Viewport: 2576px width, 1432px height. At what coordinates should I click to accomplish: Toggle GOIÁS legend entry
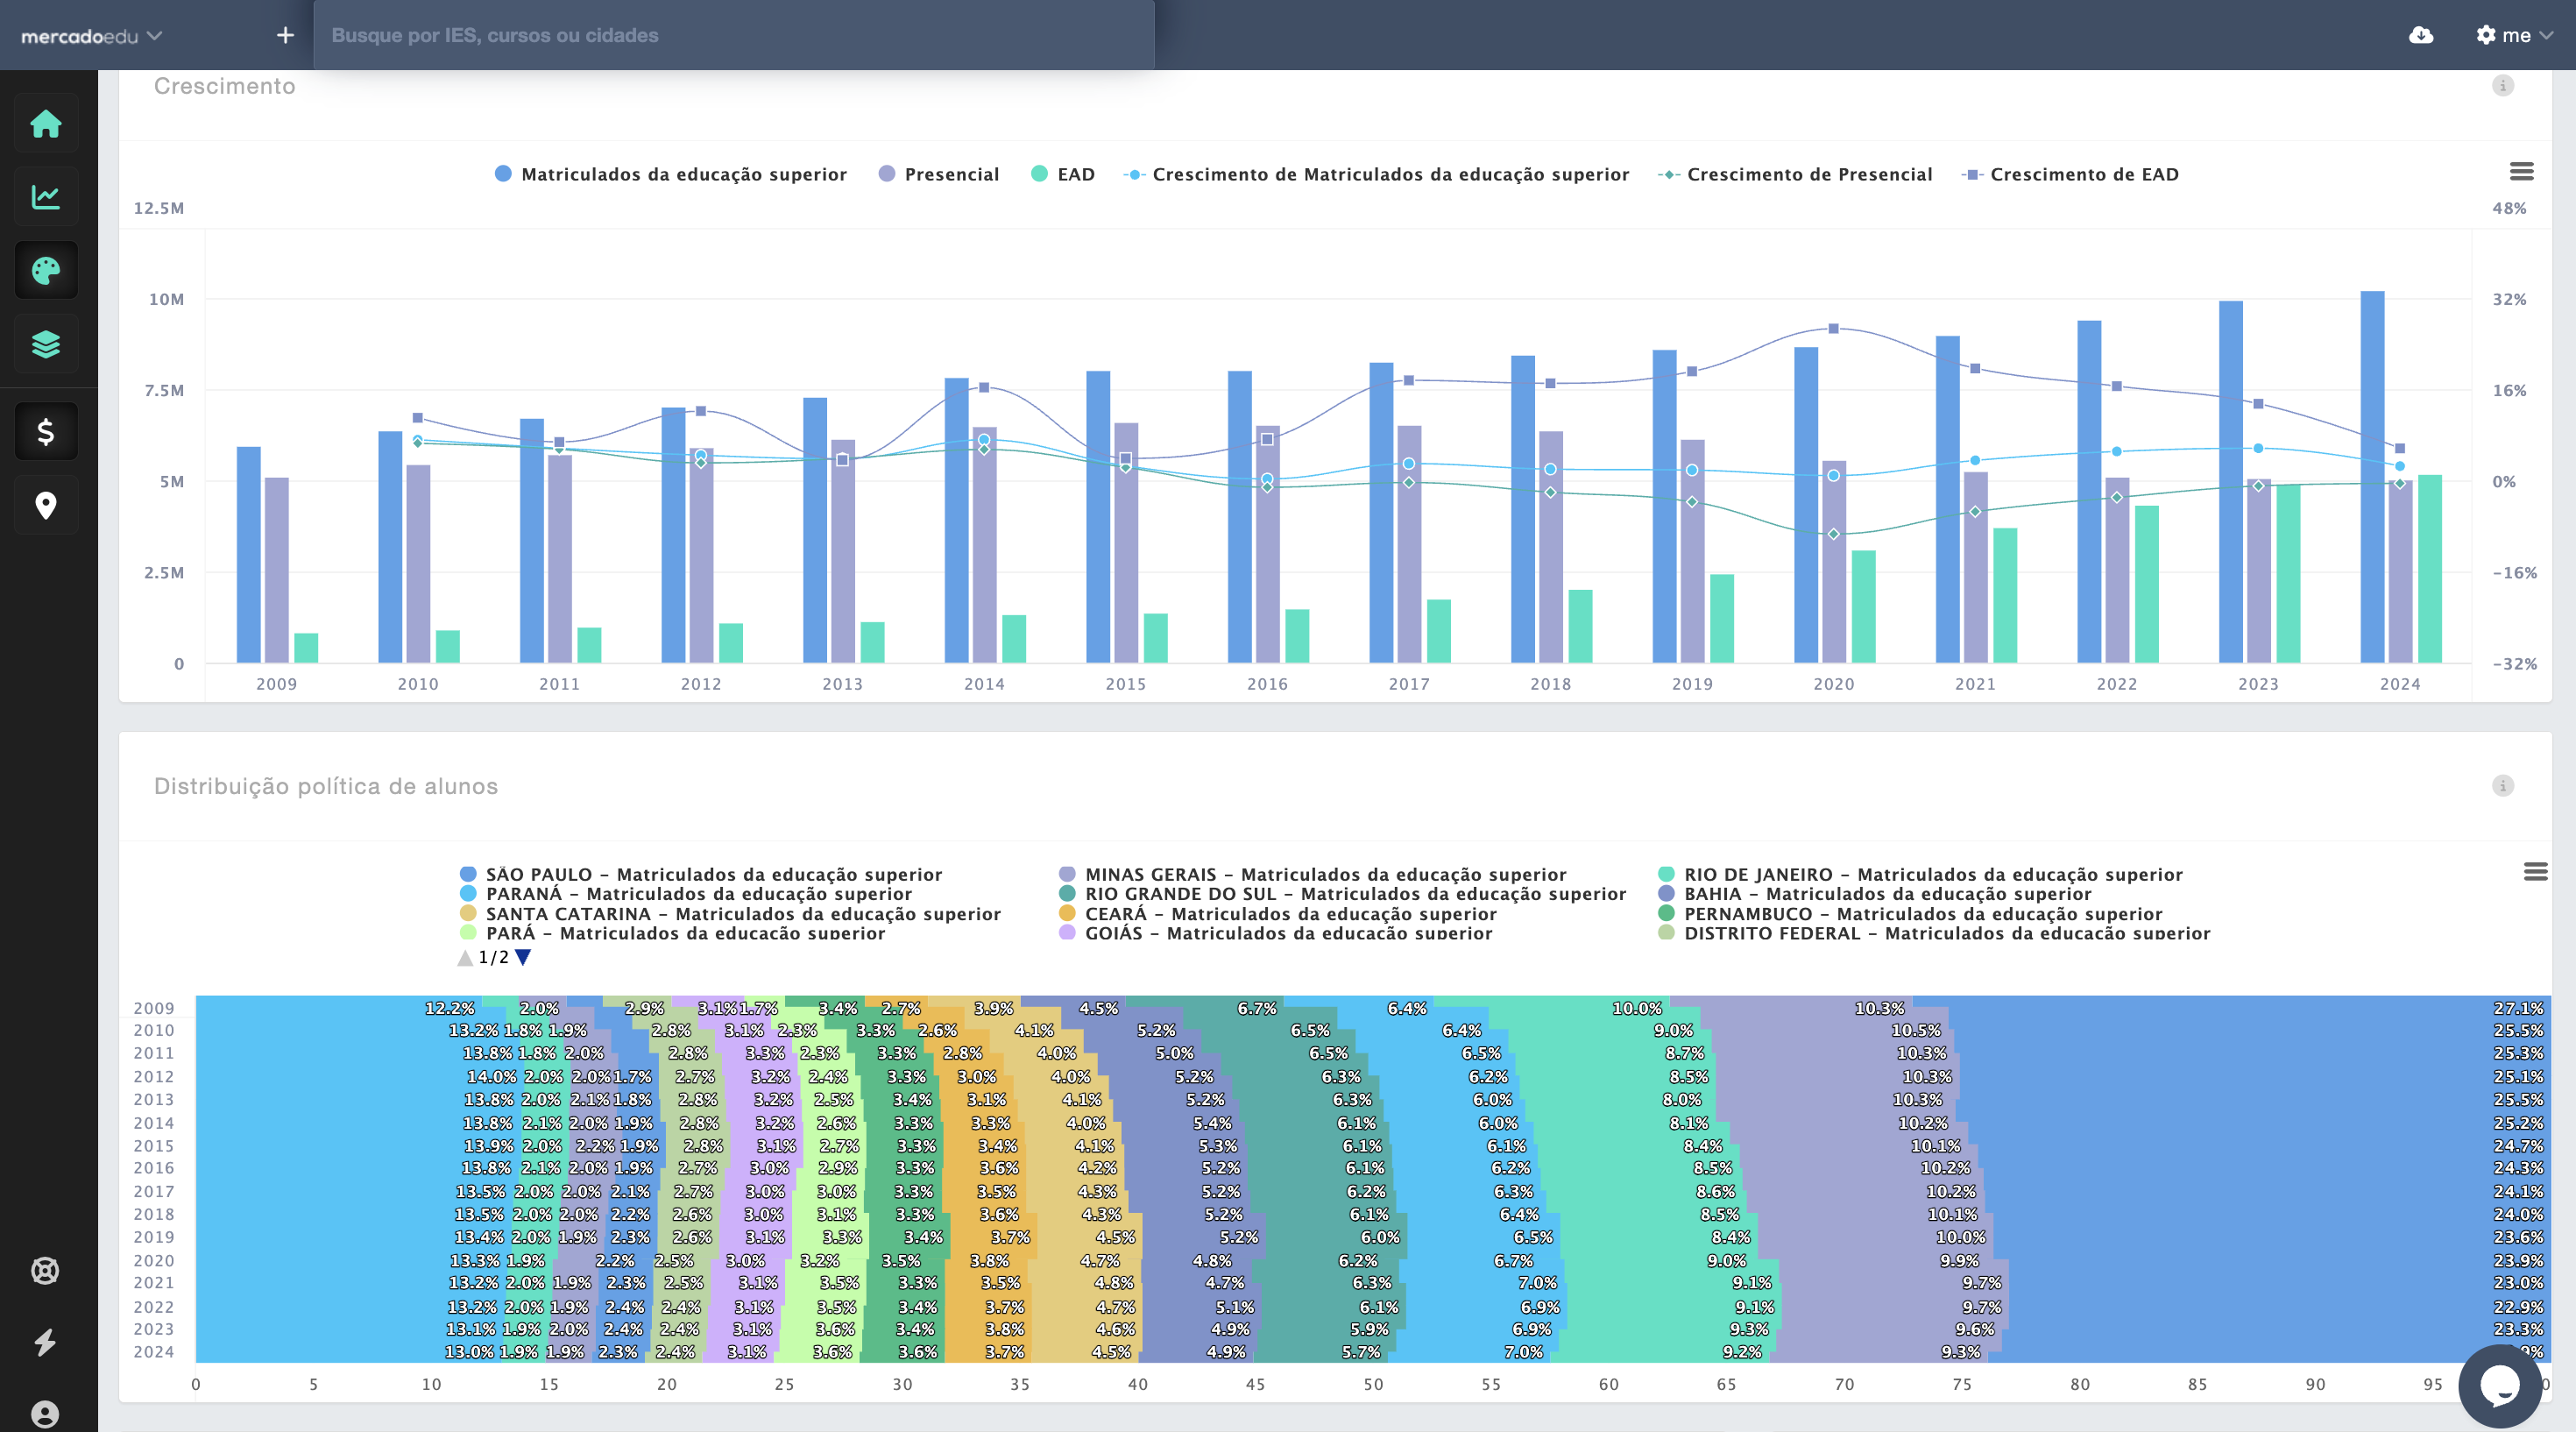1275,933
